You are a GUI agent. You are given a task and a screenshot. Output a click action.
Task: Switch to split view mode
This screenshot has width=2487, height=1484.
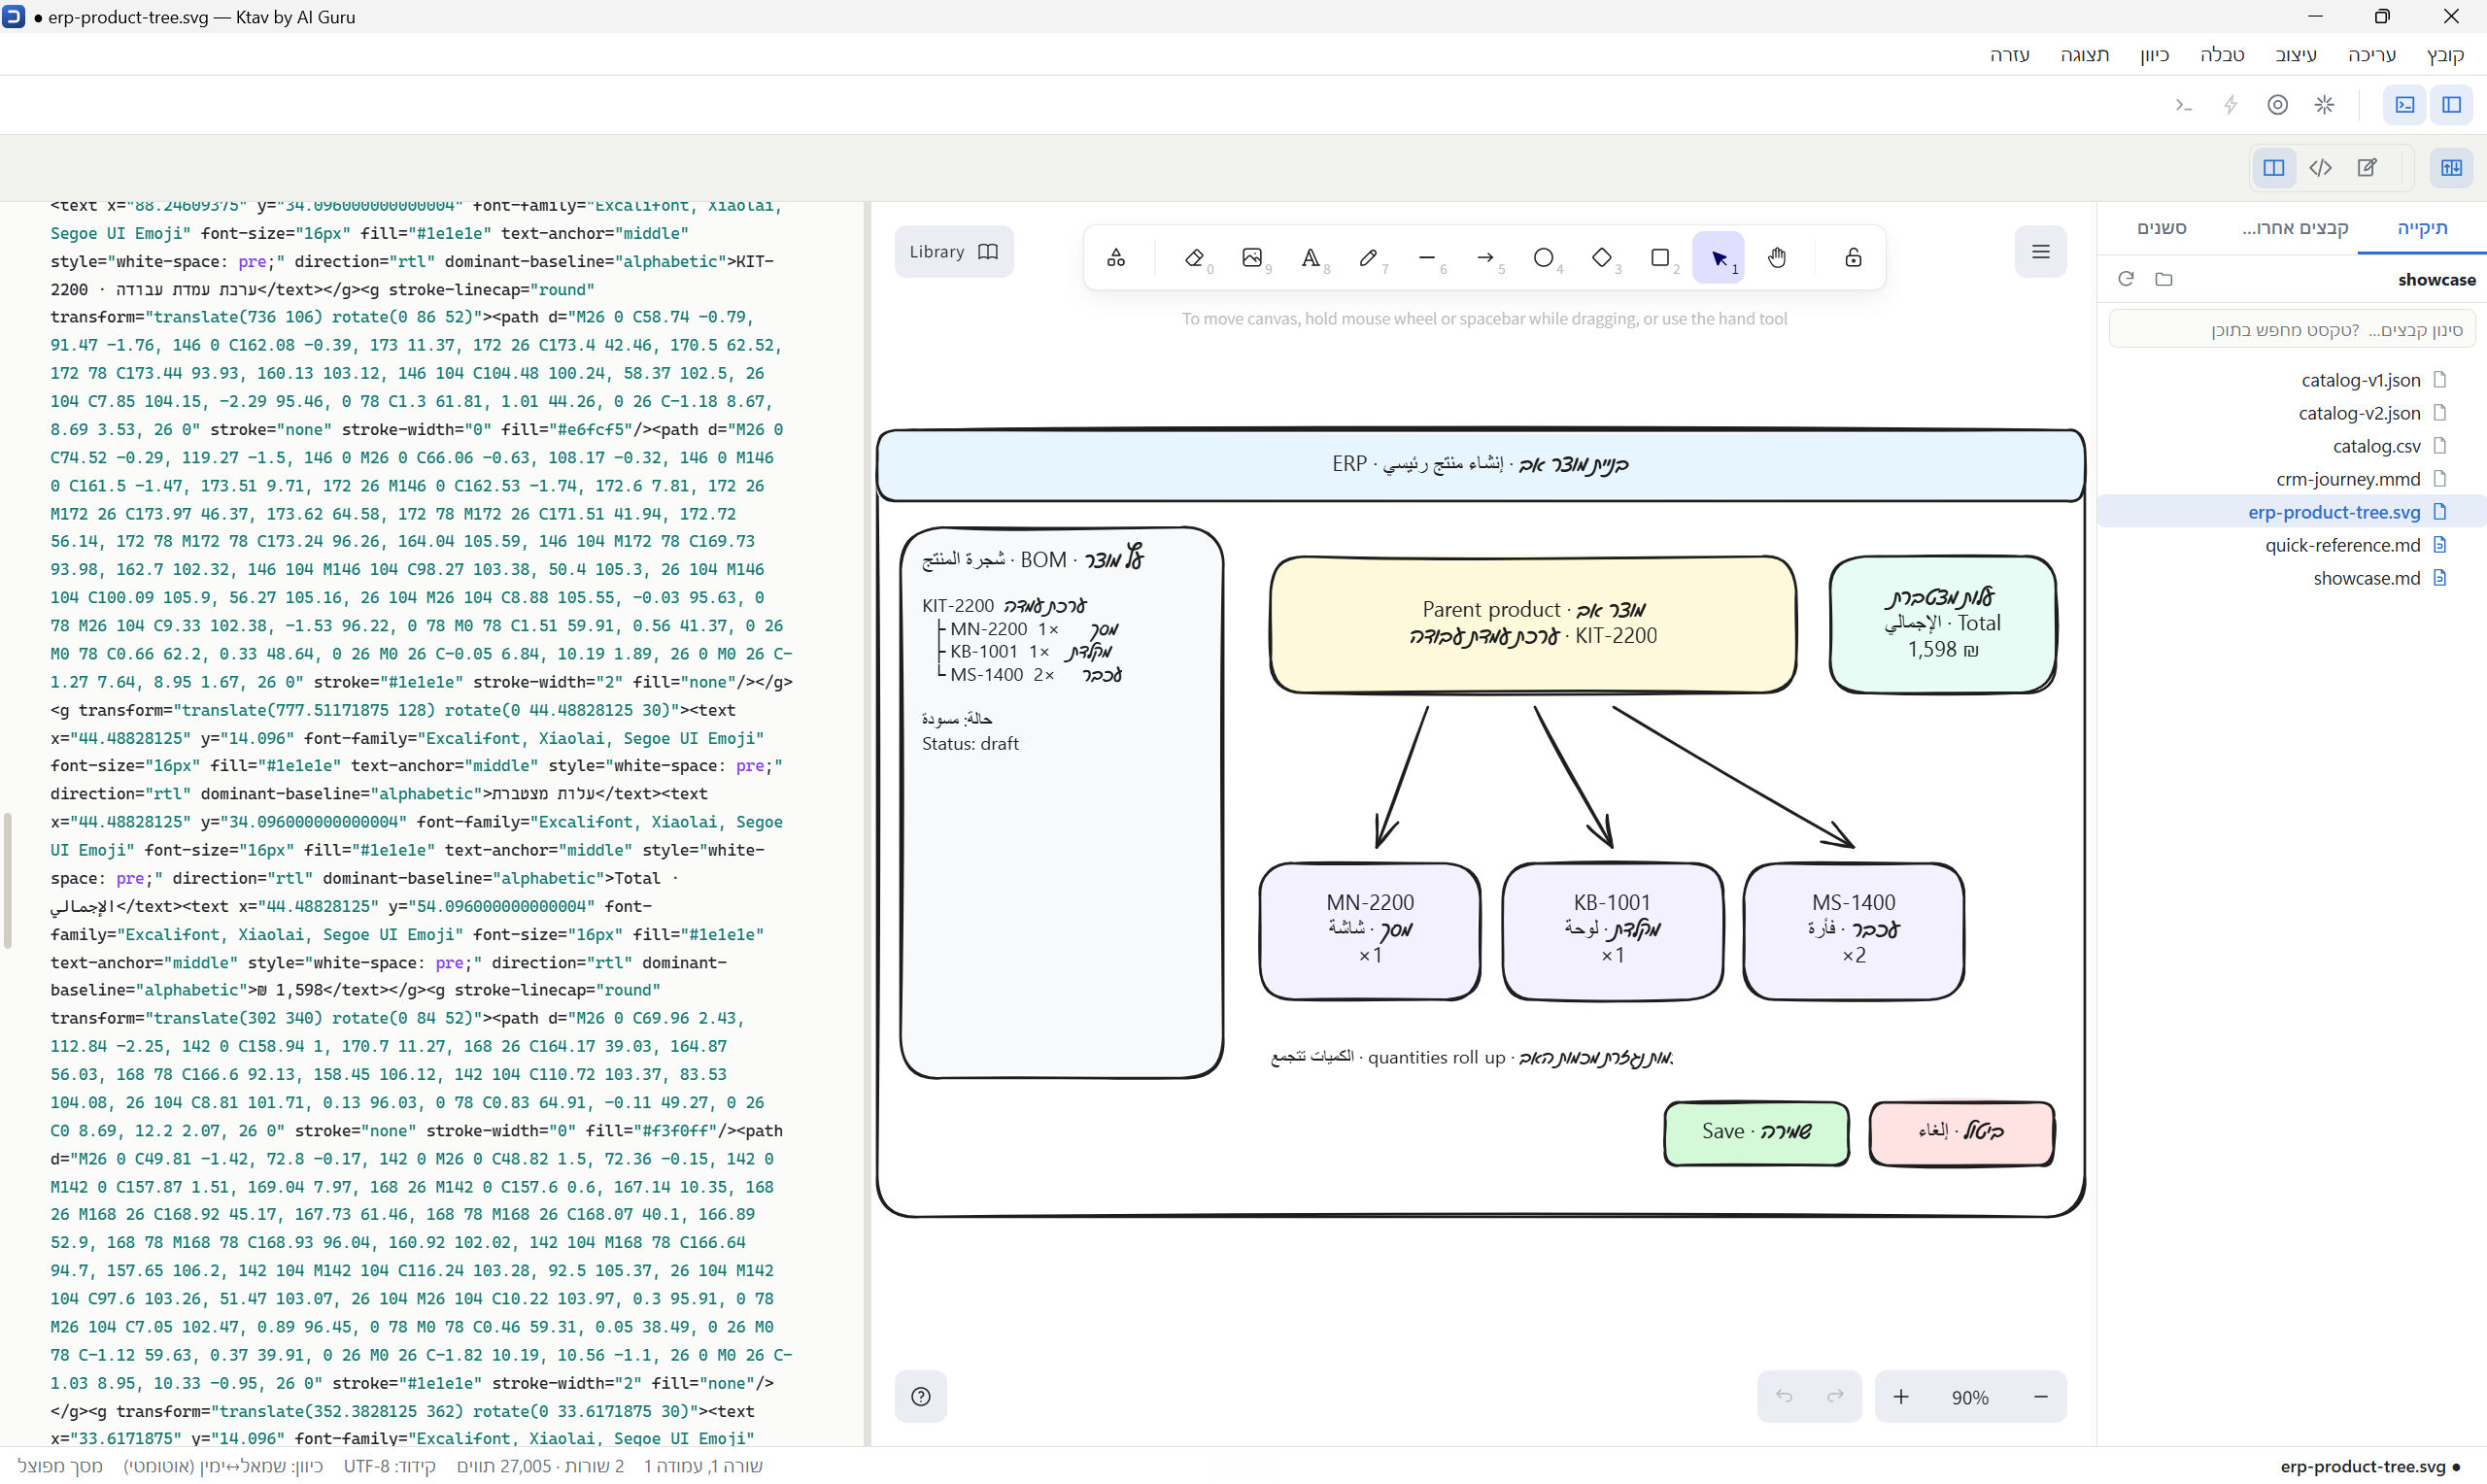tap(2274, 168)
